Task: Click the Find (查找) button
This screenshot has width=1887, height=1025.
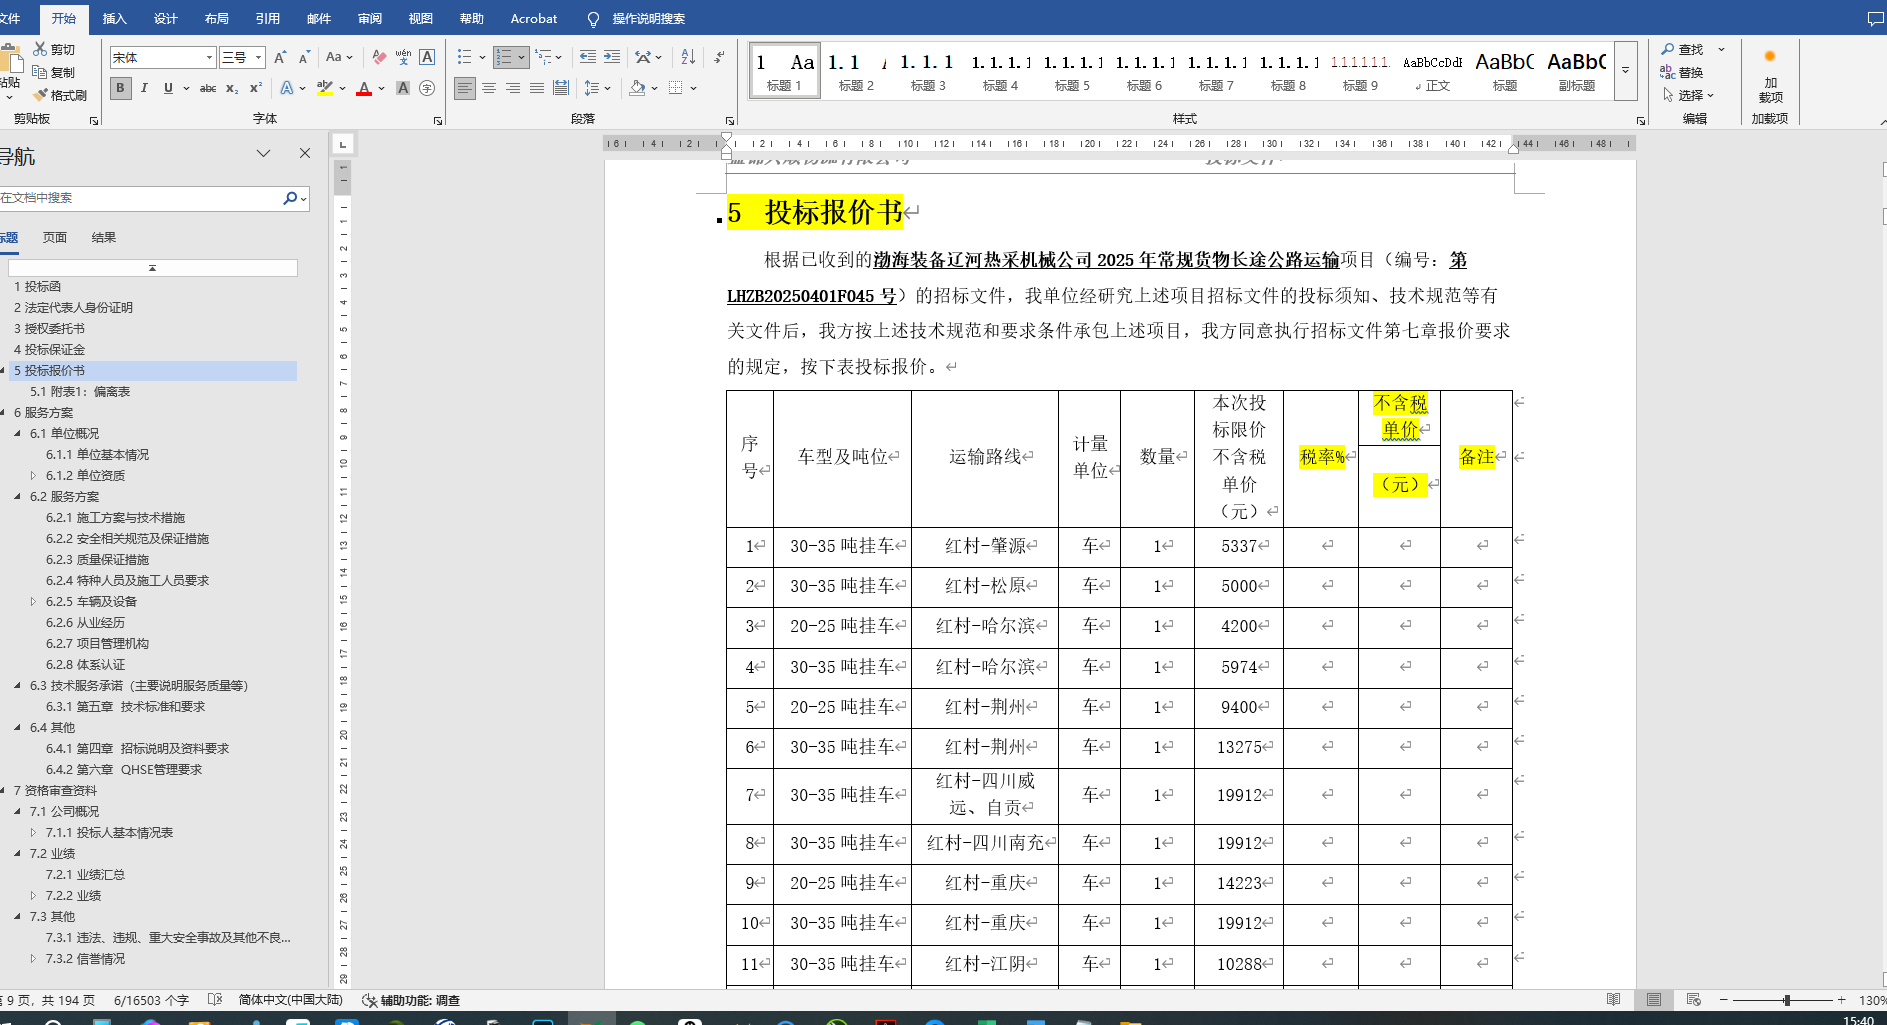Action: tap(1683, 49)
